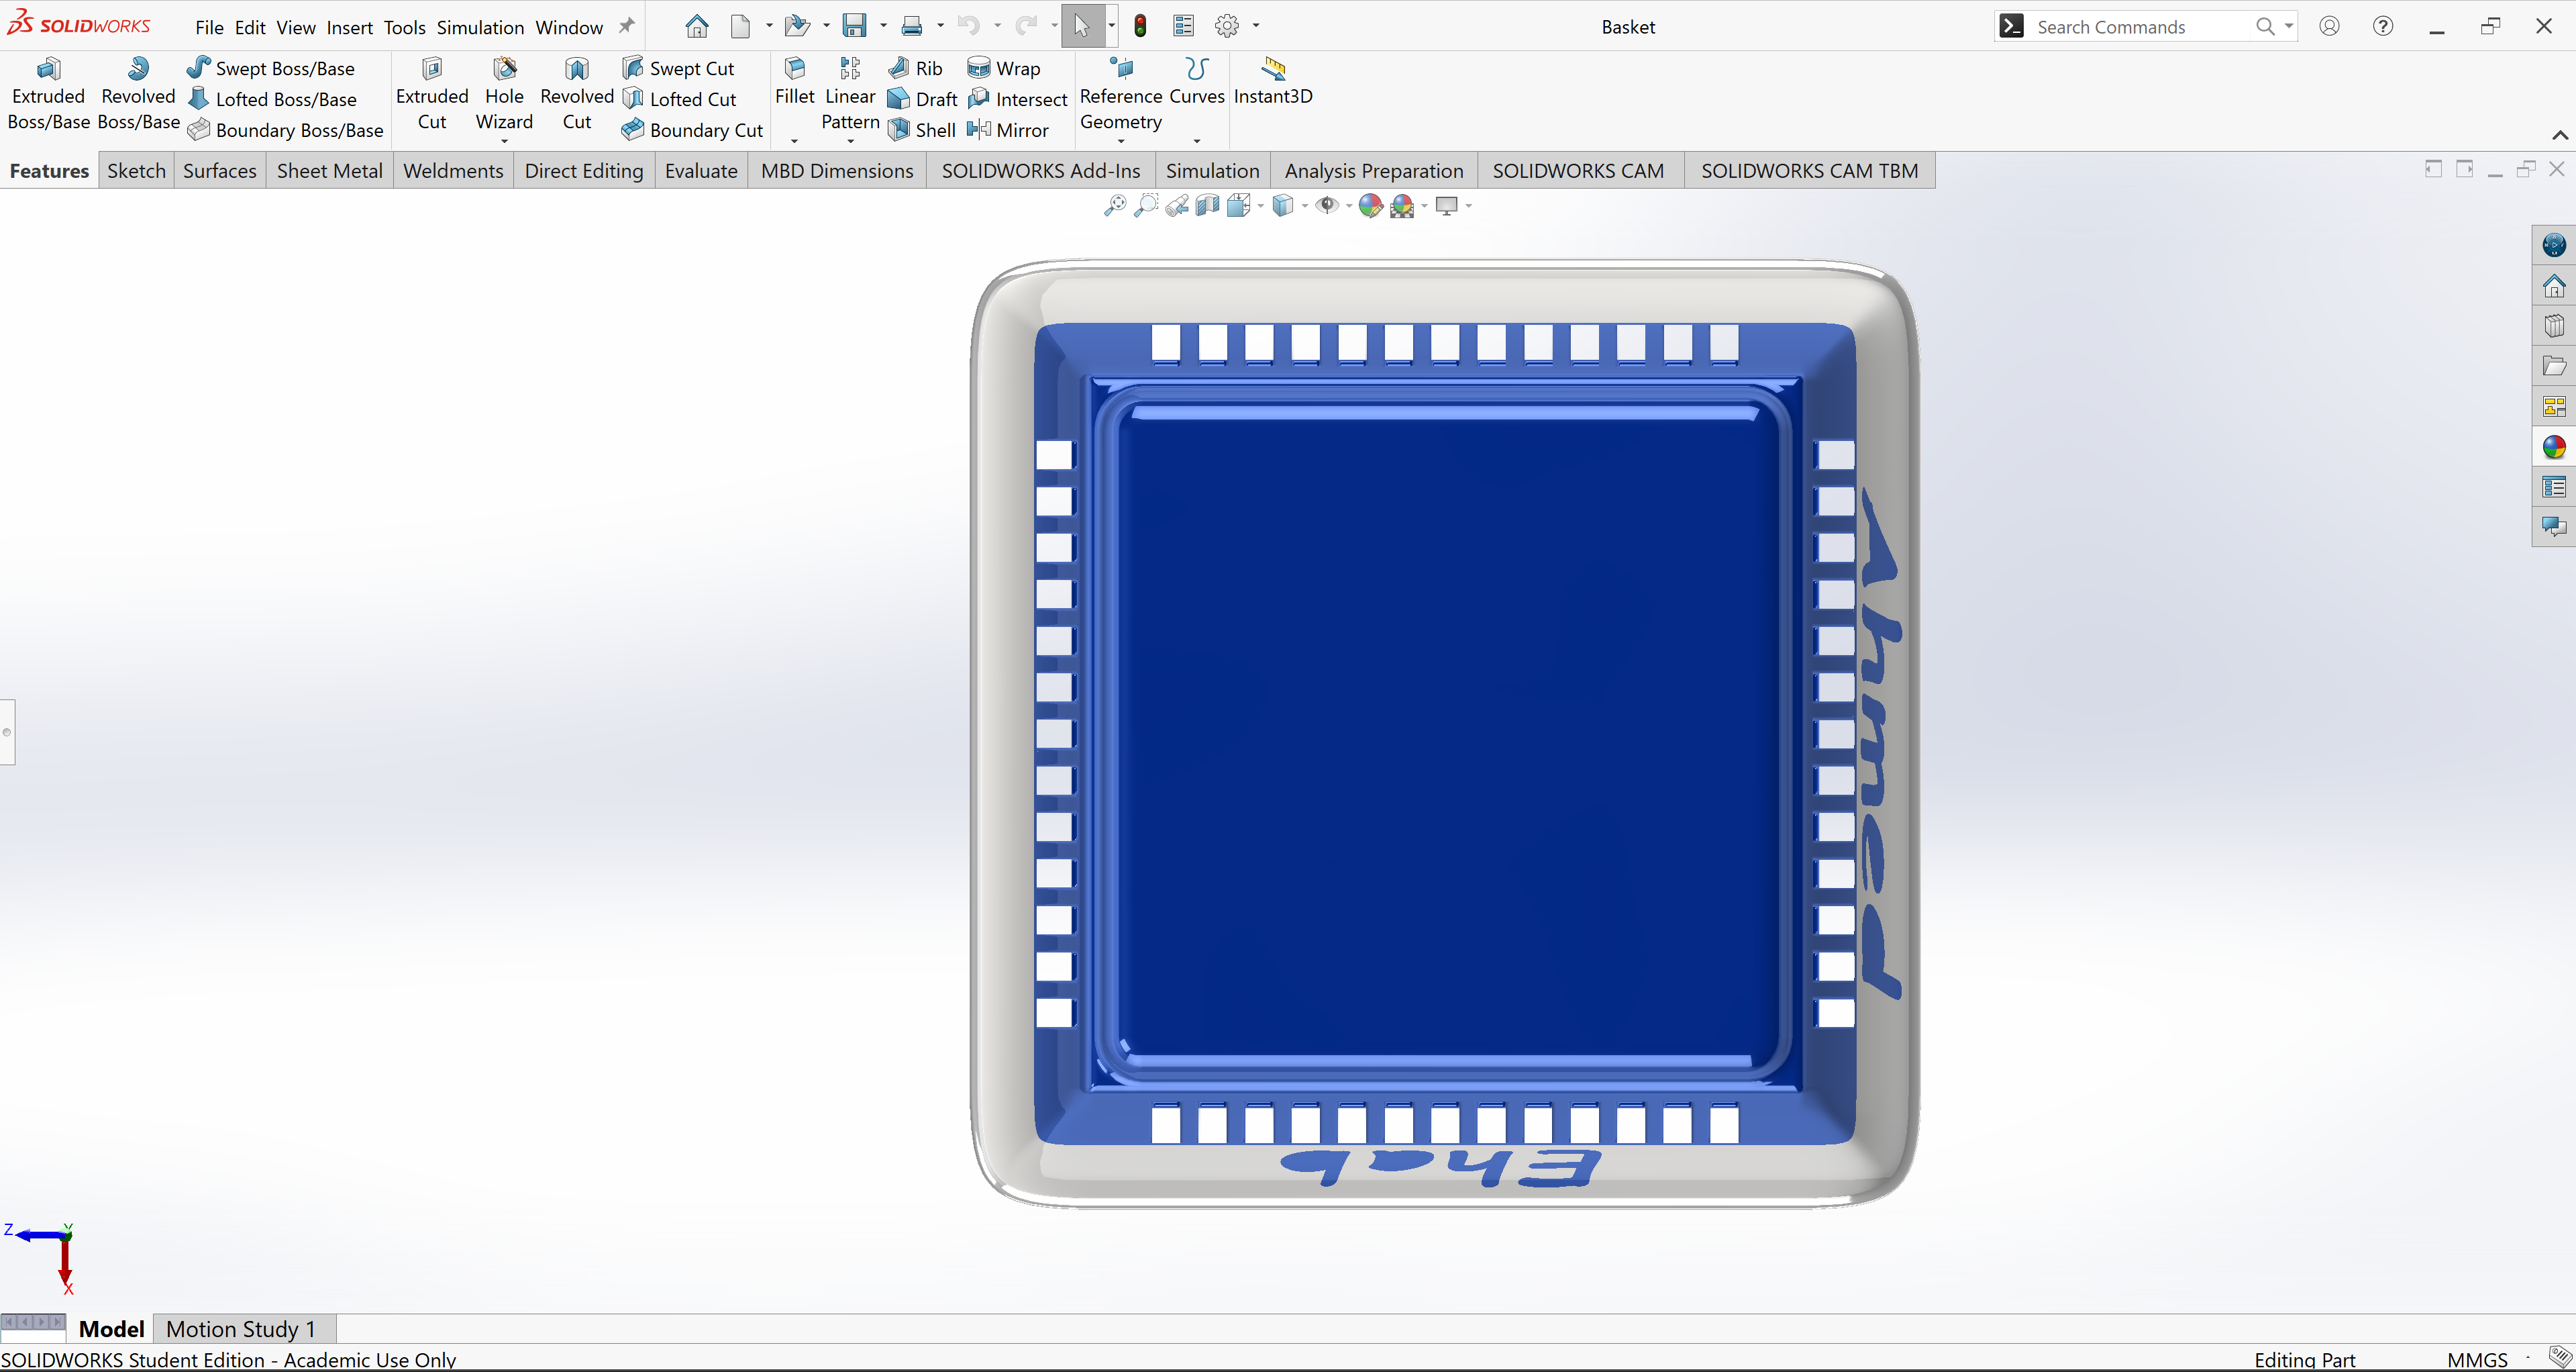Viewport: 2576px width, 1372px height.
Task: Open Appearances task pane color ball
Action: pos(2554,447)
